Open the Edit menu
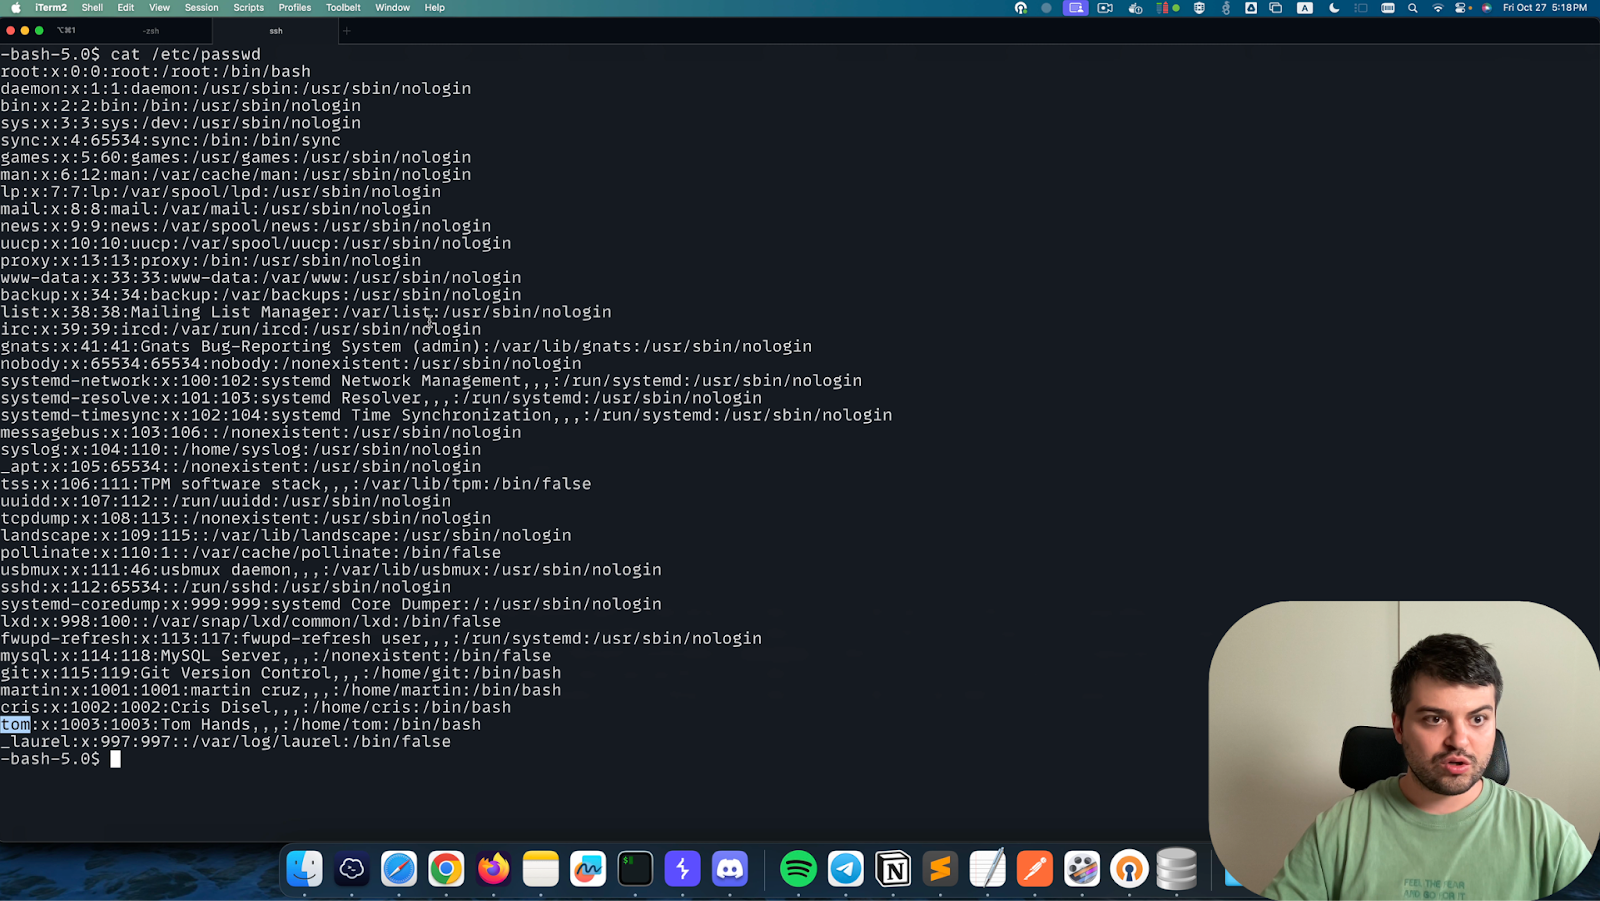The width and height of the screenshot is (1600, 901). click(x=126, y=7)
